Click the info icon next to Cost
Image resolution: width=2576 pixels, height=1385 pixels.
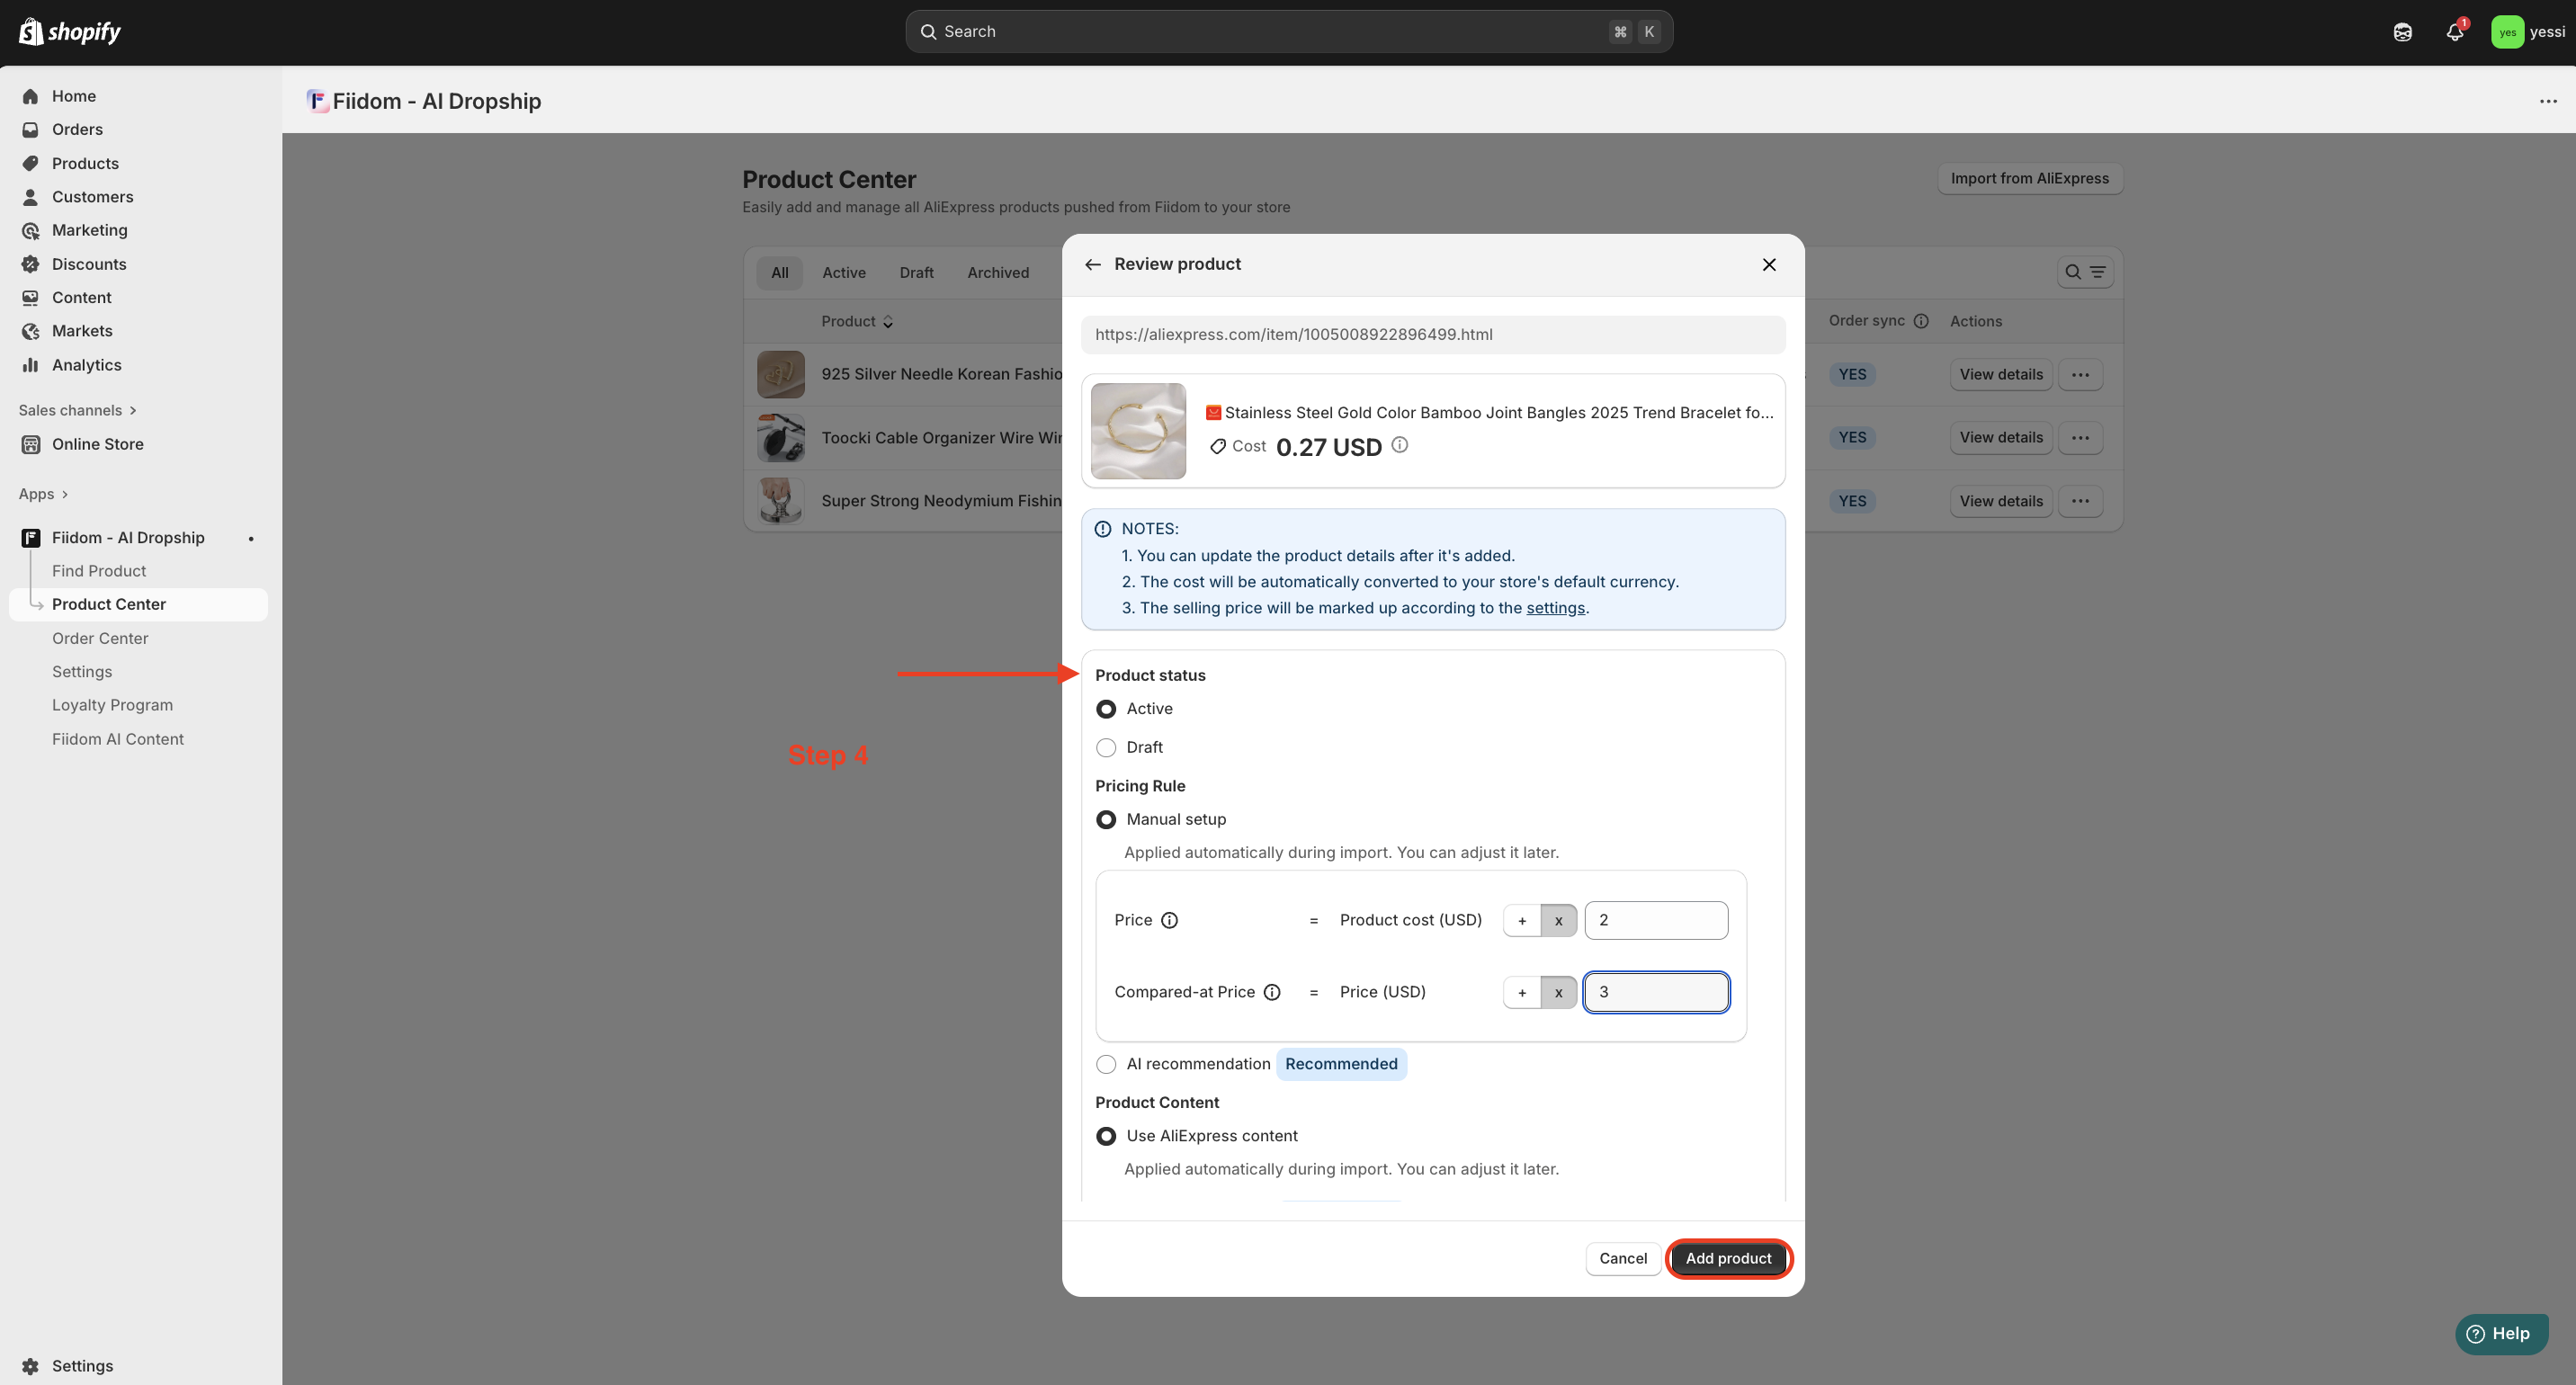click(x=1400, y=445)
